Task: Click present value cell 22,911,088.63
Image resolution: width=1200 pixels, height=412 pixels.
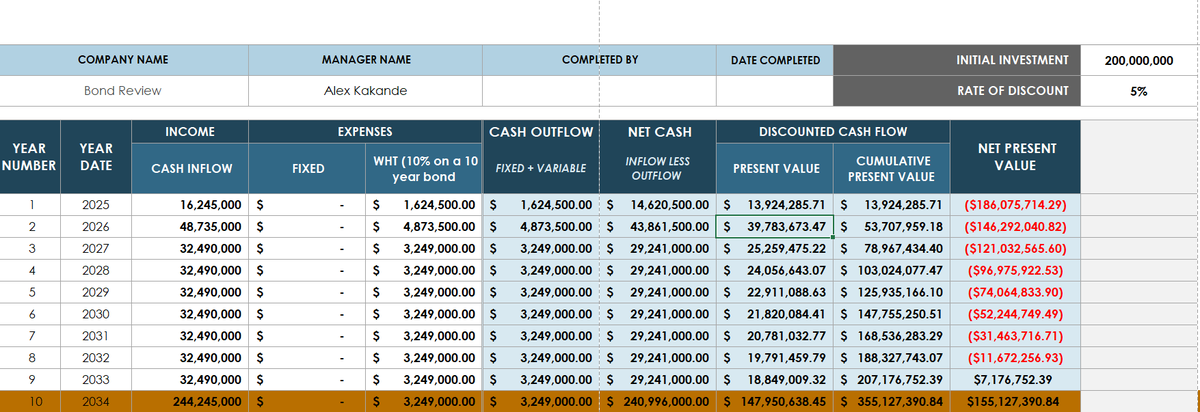Action: pos(775,292)
